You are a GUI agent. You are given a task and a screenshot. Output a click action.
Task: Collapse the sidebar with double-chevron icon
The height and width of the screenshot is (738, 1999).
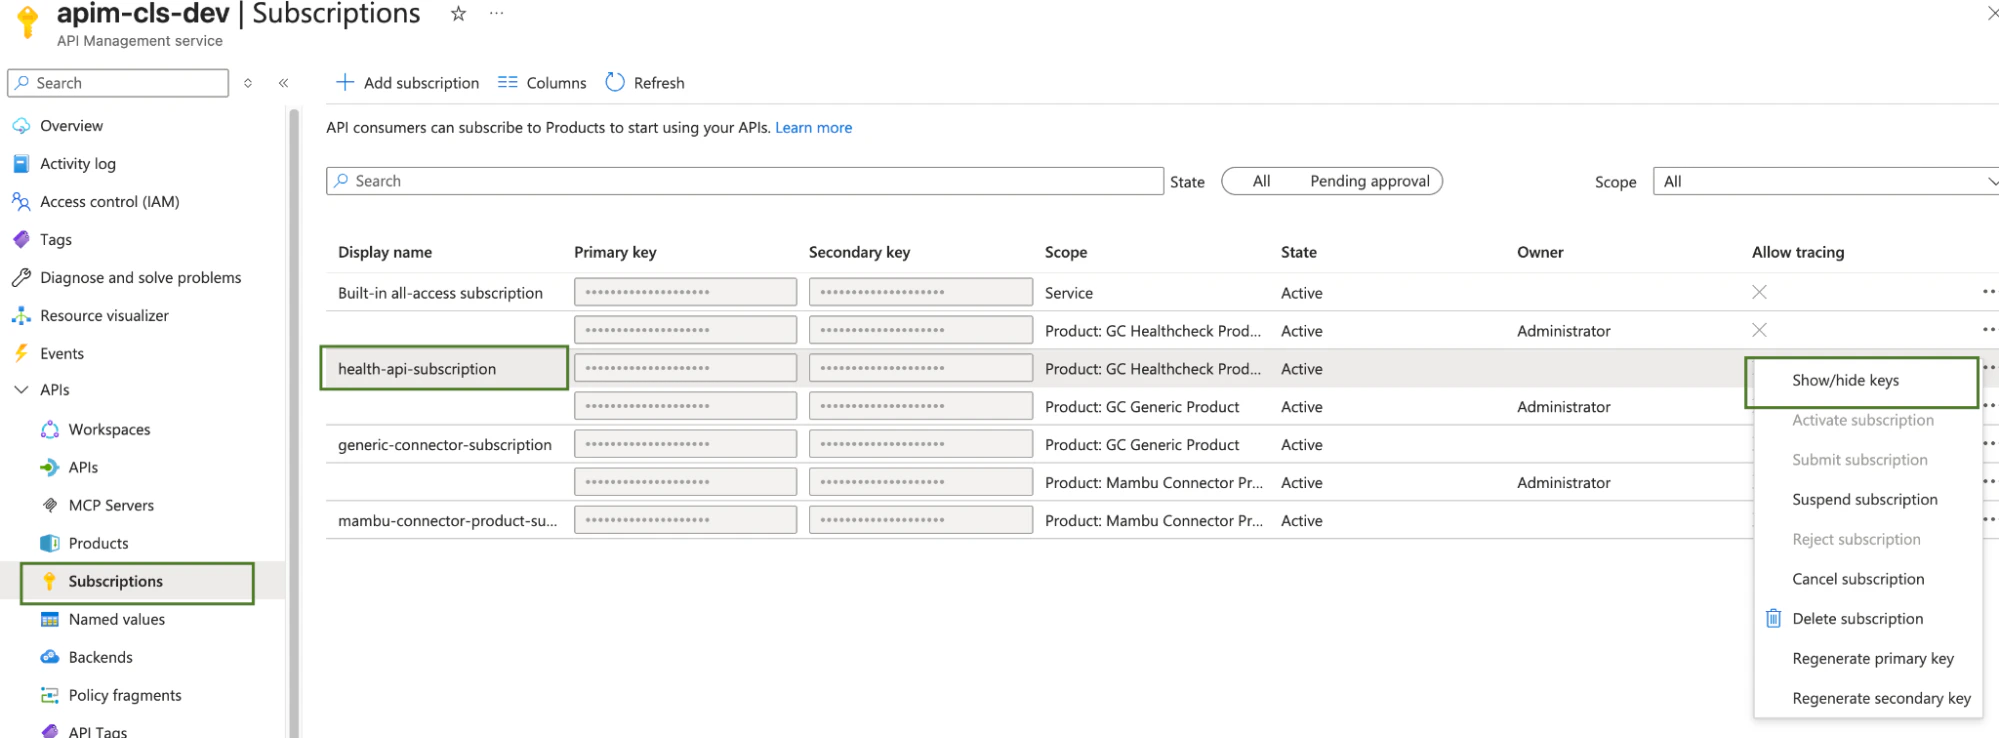(x=284, y=83)
